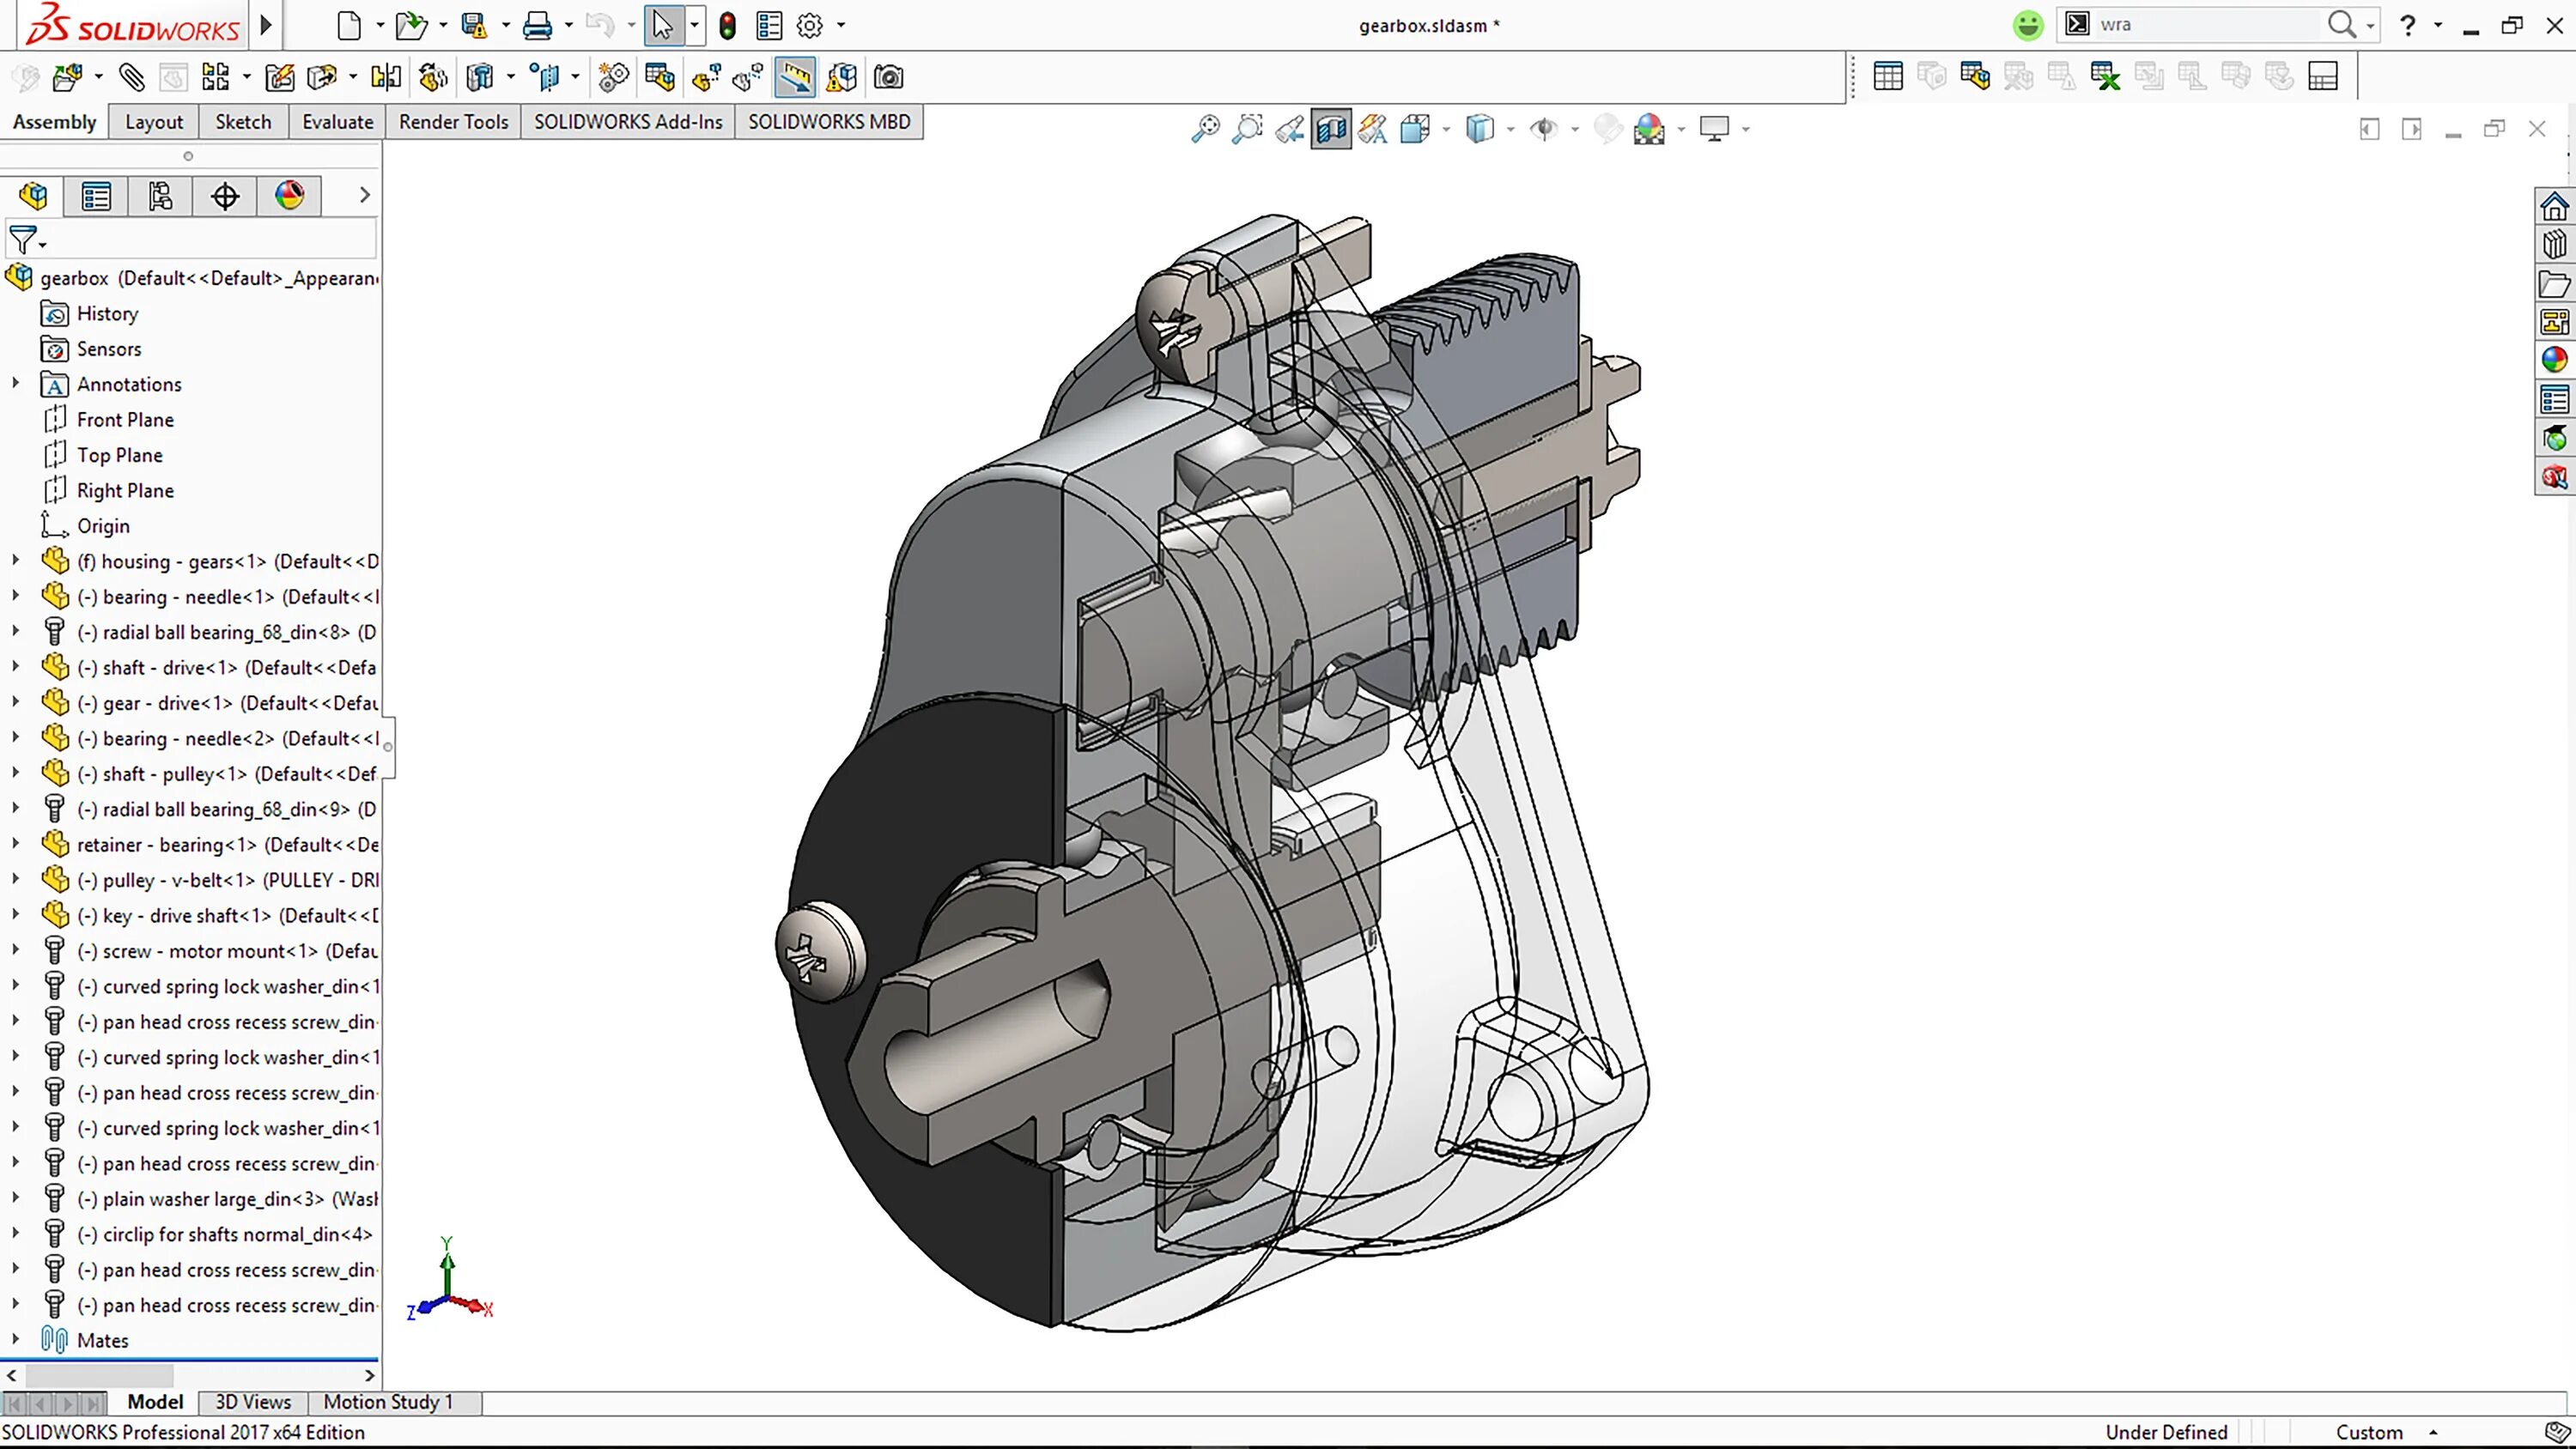The height and width of the screenshot is (1449, 2576).
Task: Click the Take Snapshot camera icon
Action: (x=888, y=77)
